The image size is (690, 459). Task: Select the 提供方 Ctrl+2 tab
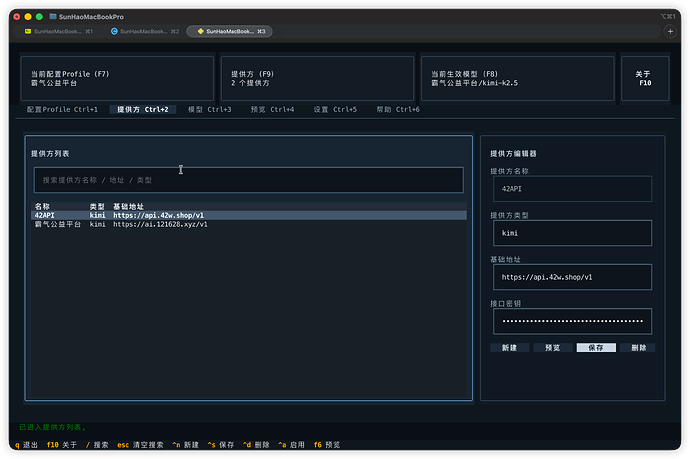pos(143,110)
